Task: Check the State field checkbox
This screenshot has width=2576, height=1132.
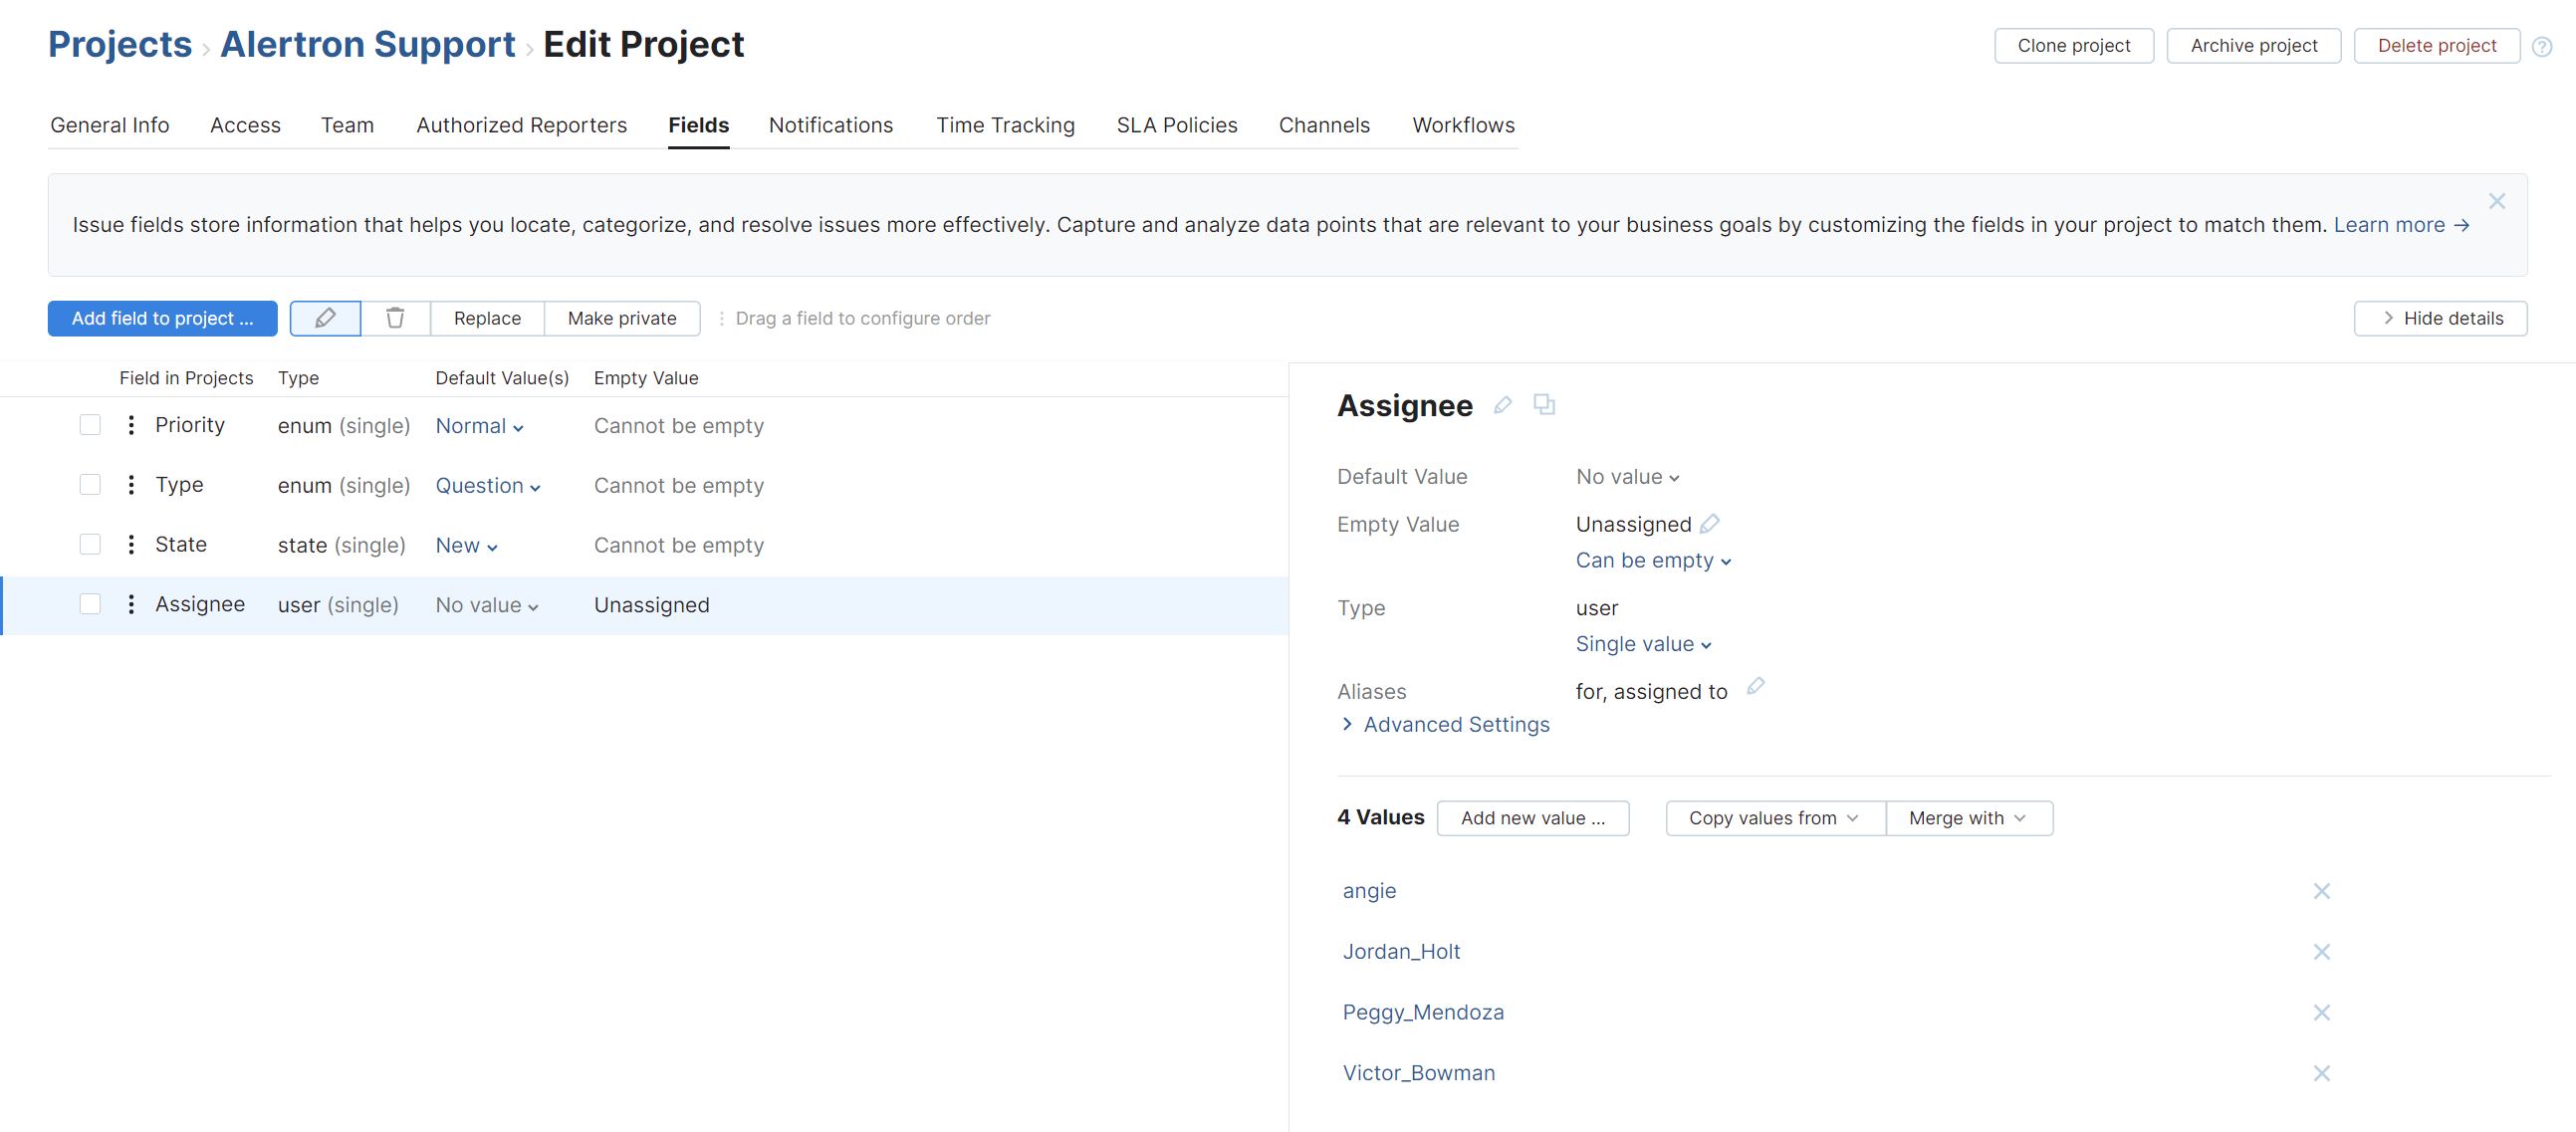Action: coord(90,544)
